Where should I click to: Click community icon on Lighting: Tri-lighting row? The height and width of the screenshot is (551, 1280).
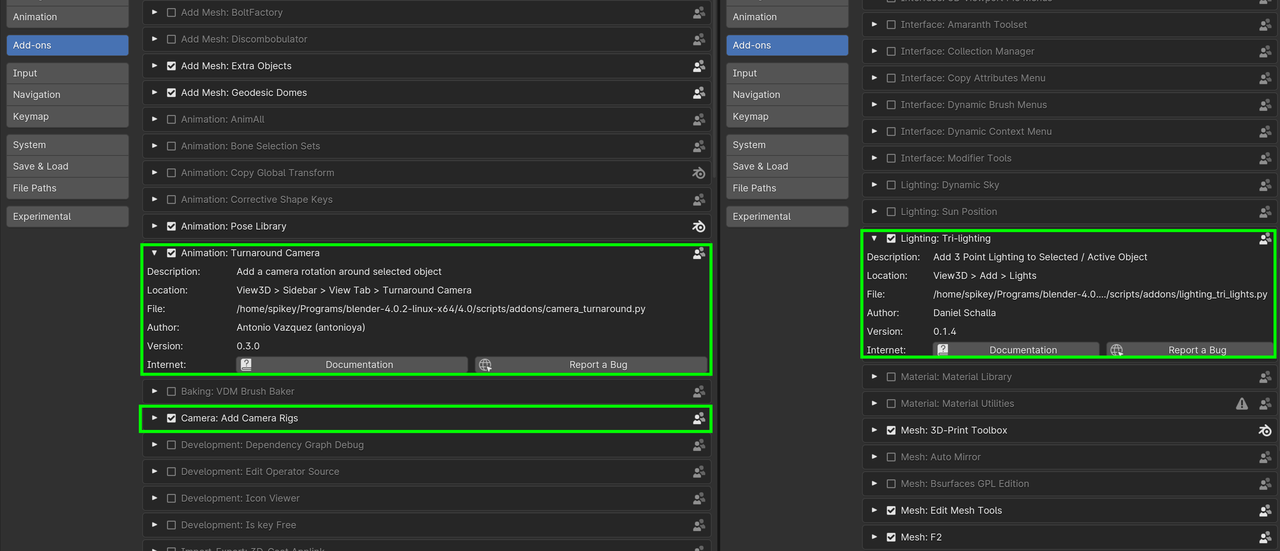[1265, 239]
